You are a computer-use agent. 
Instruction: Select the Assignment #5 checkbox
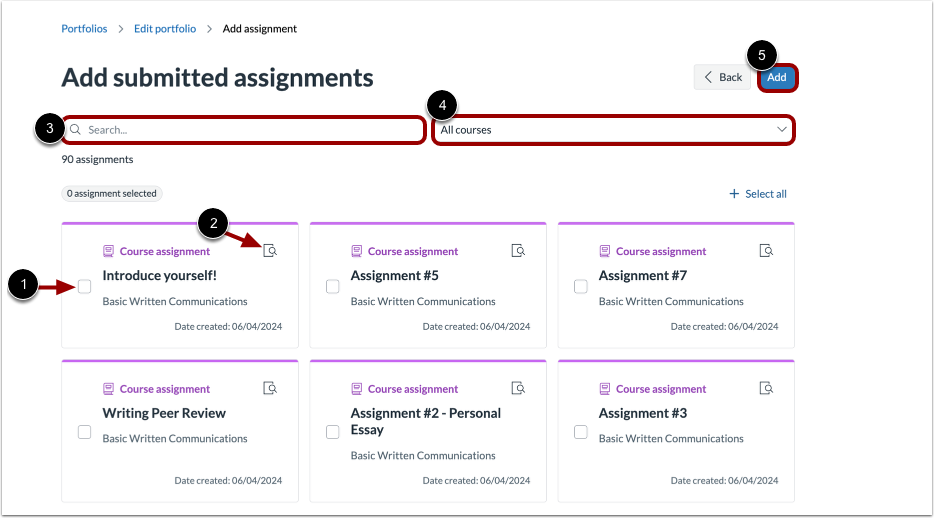tap(332, 286)
